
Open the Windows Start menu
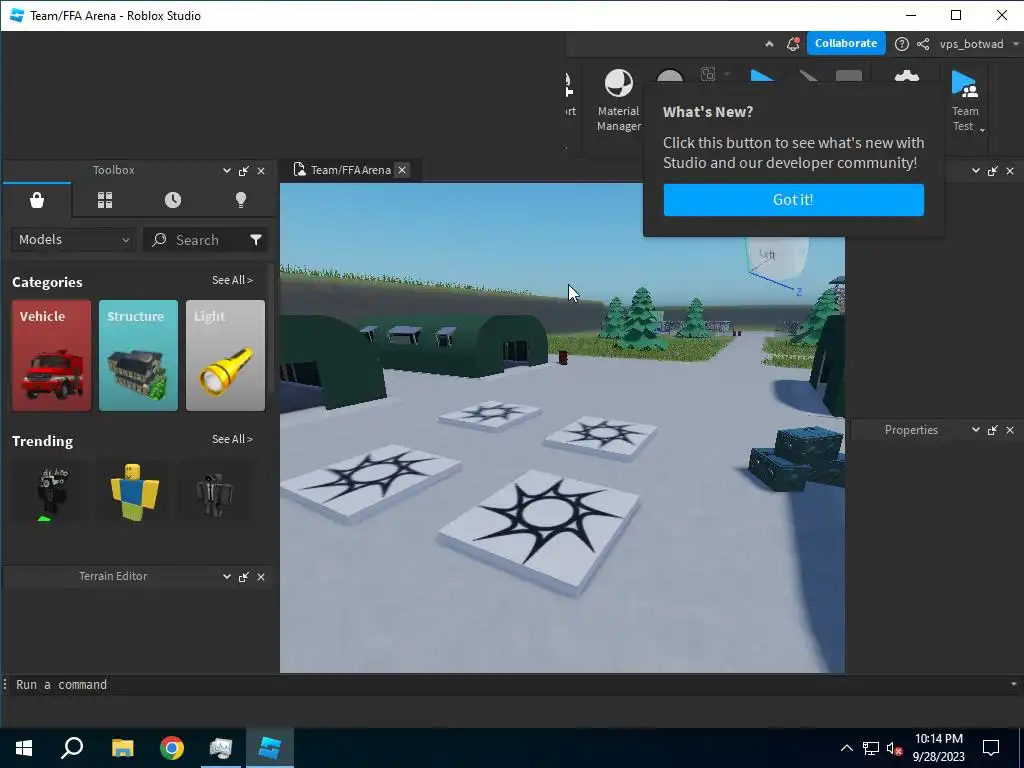(24, 748)
